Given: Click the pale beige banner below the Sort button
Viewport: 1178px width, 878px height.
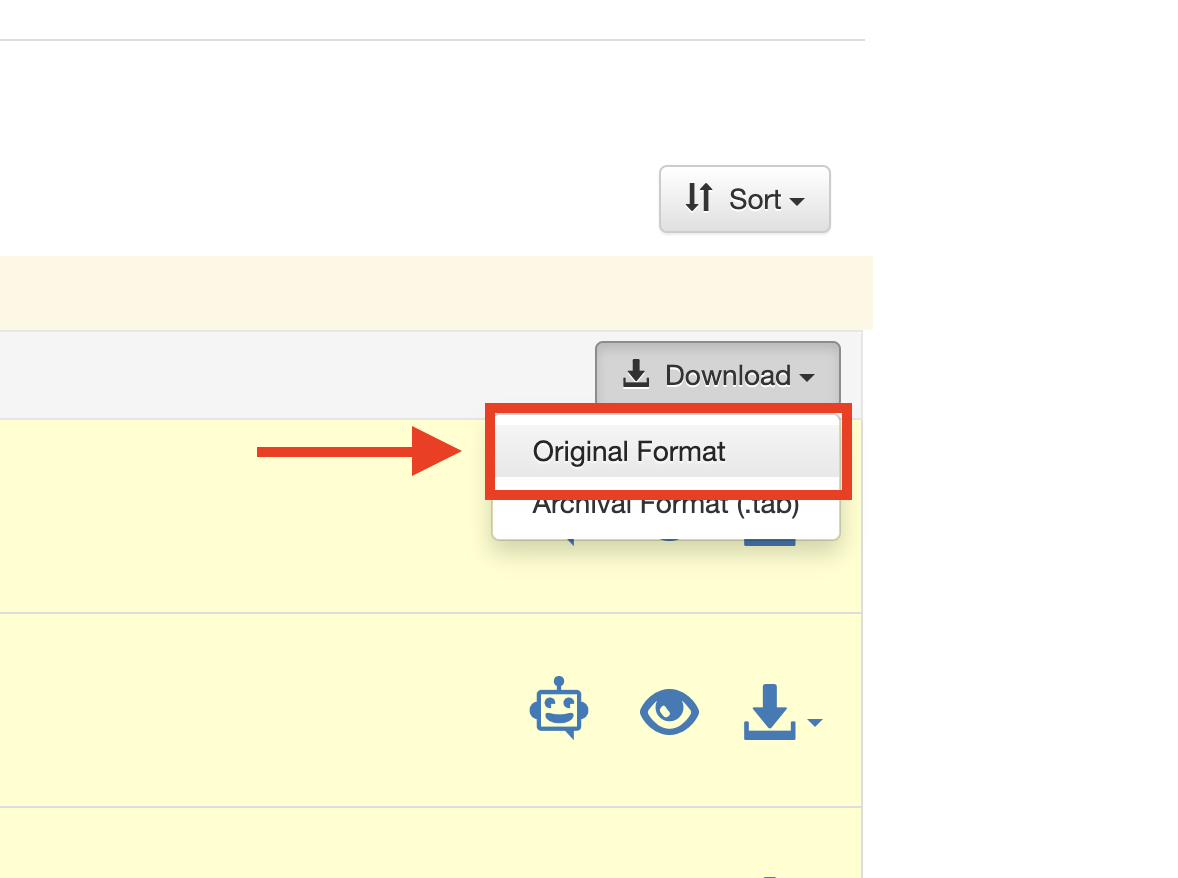Looking at the screenshot, I should (x=400, y=292).
